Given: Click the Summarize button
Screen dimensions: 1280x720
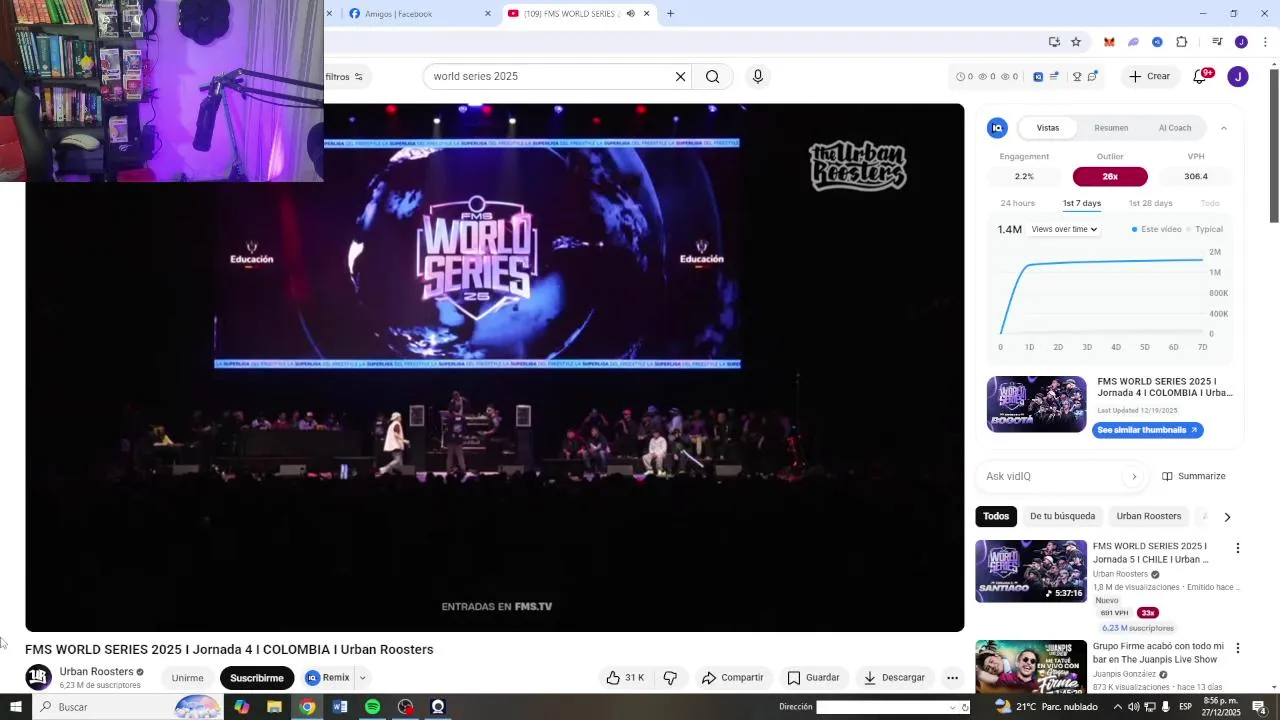Looking at the screenshot, I should tap(1193, 476).
